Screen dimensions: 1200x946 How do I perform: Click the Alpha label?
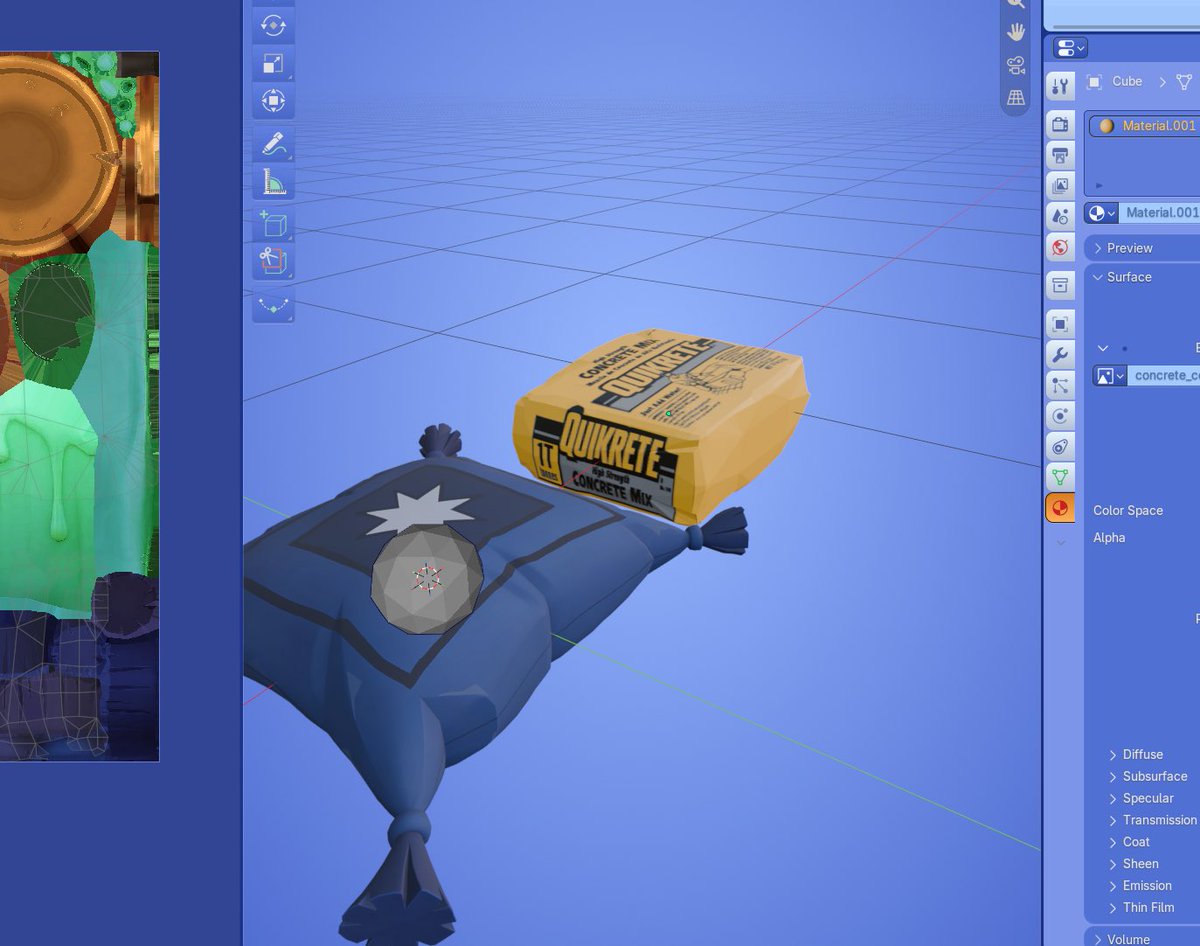click(x=1109, y=538)
